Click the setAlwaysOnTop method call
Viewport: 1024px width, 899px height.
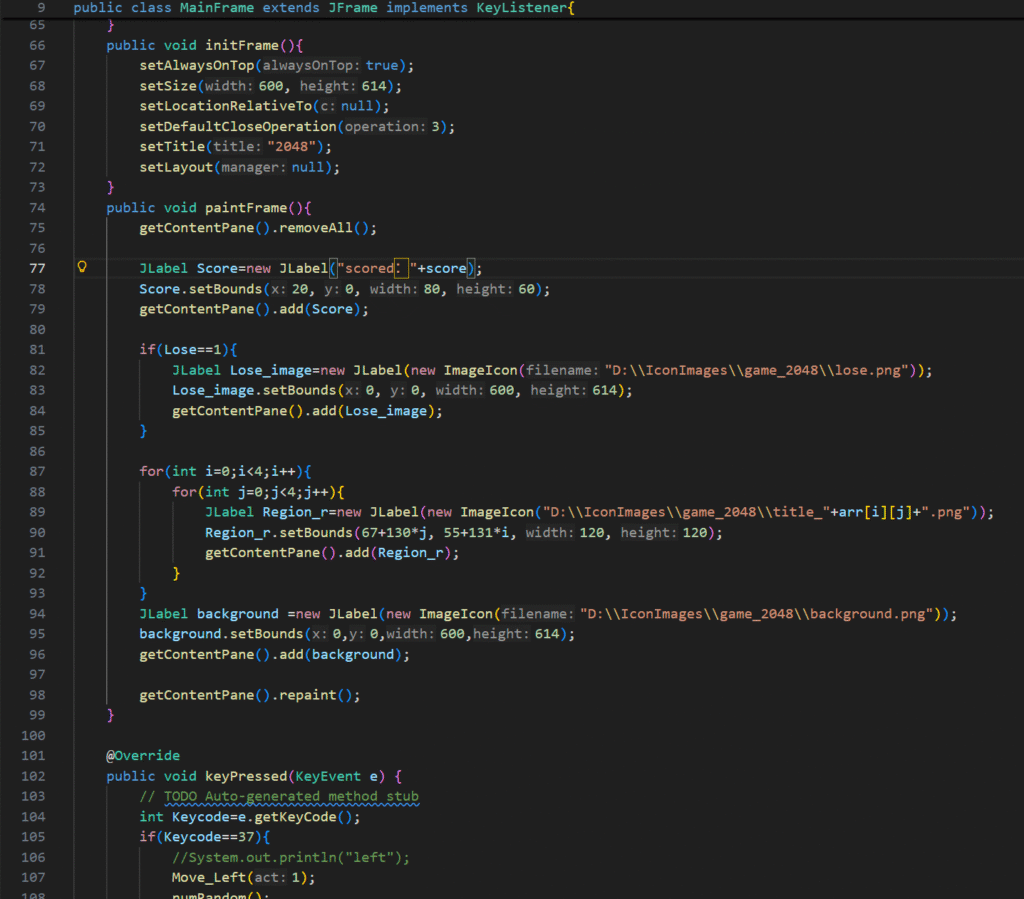coord(197,65)
